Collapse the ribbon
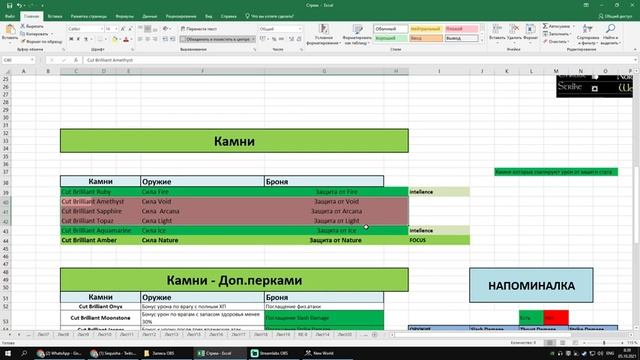This screenshot has height=360, width=640. click(635, 49)
